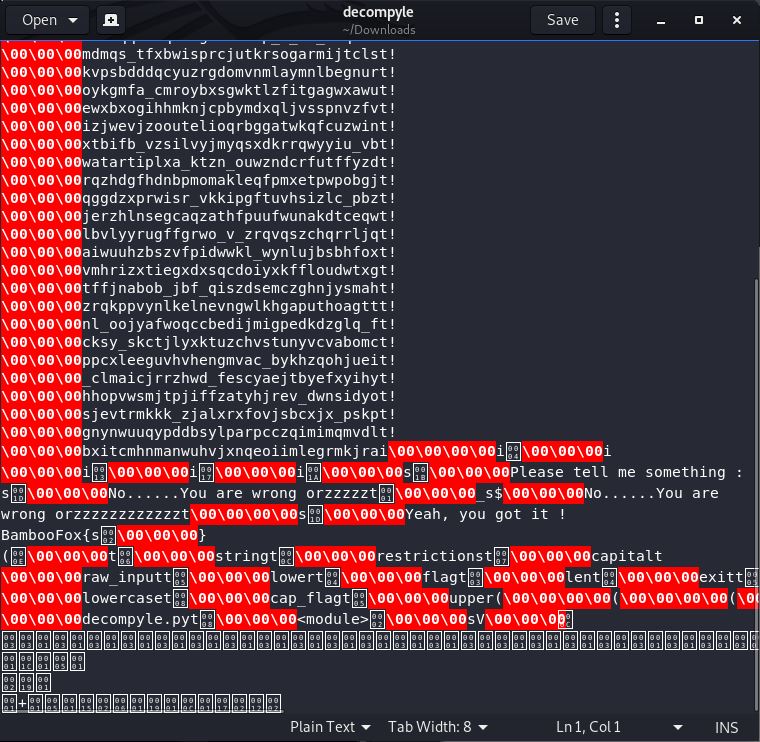Click the line starting with vmhrizxtiegxdx

click(198, 270)
